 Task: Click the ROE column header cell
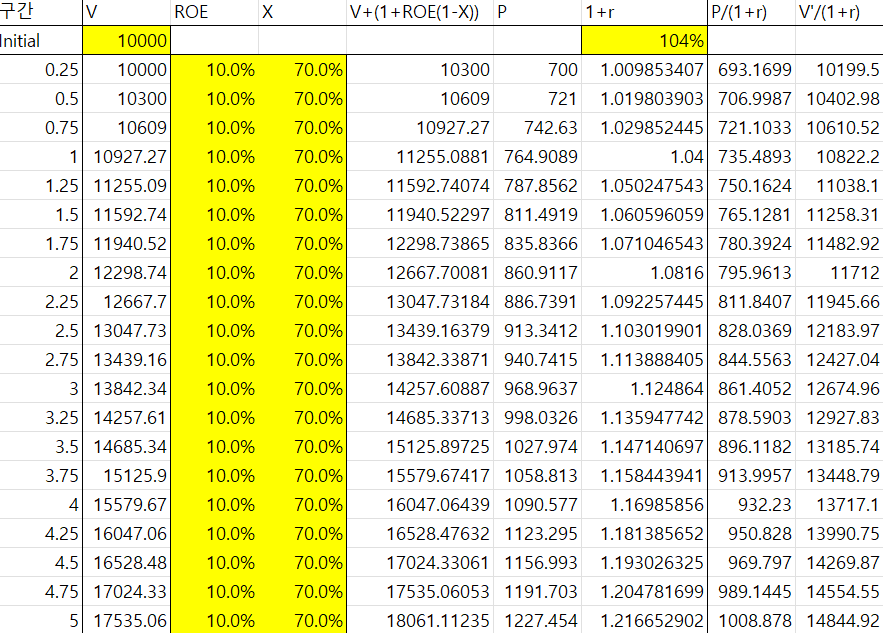pyautogui.click(x=214, y=12)
